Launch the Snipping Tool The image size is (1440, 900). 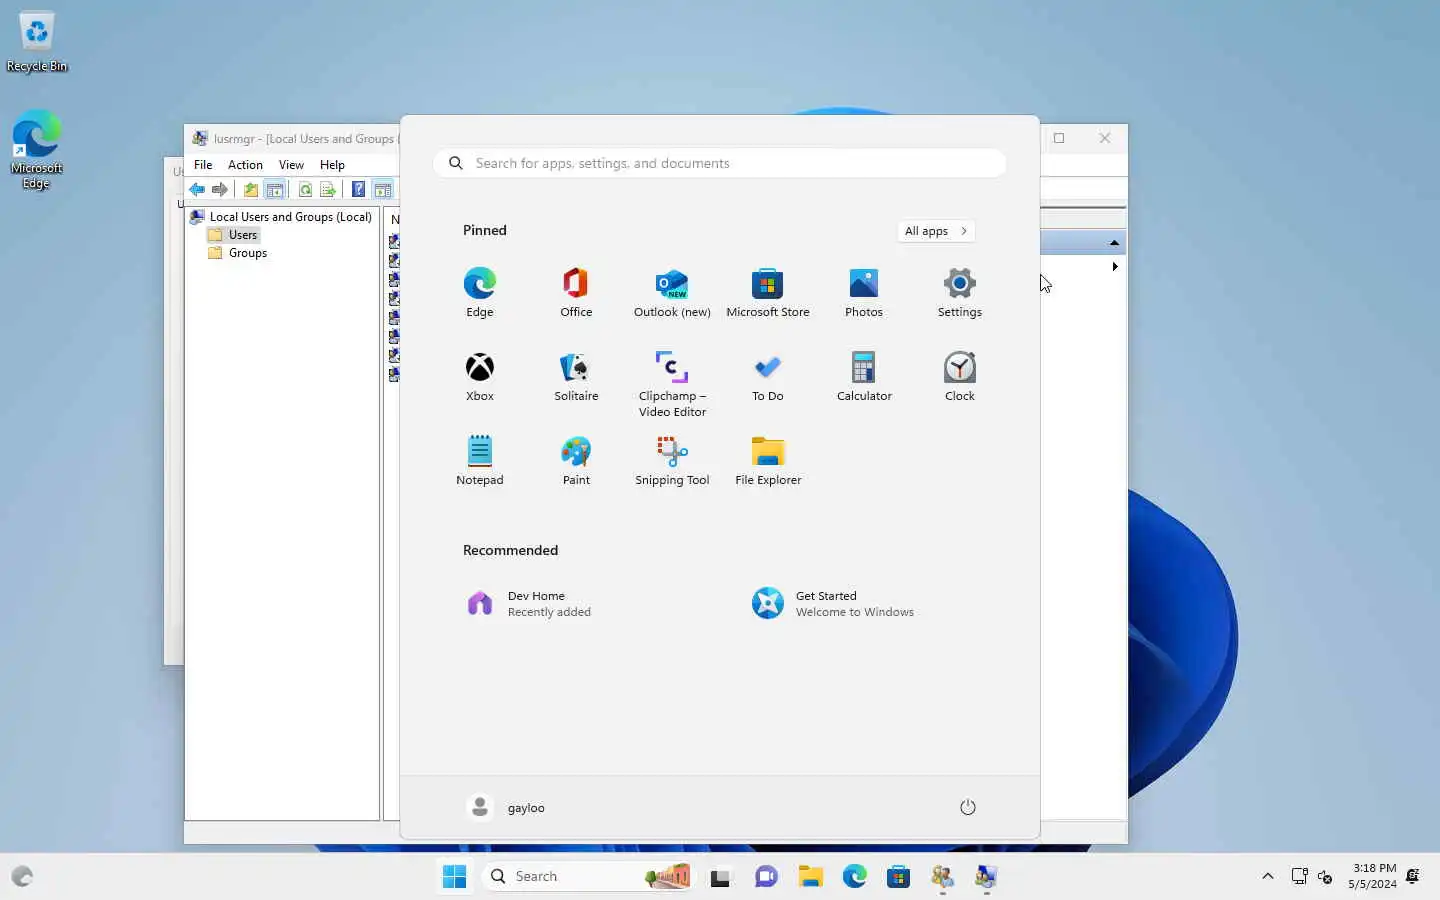(x=672, y=461)
